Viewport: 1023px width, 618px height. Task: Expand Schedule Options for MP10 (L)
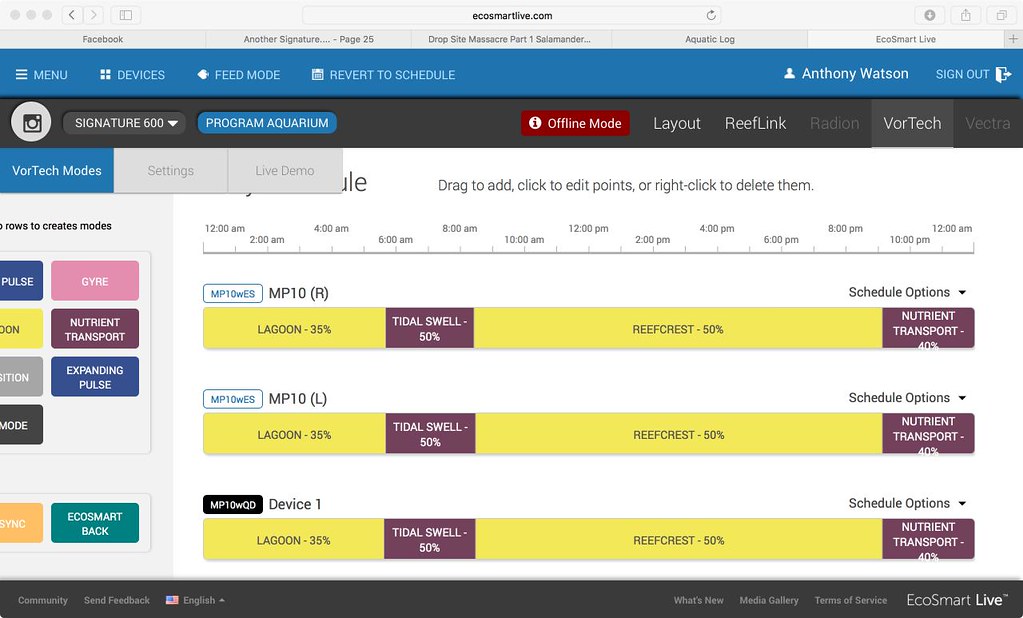907,398
